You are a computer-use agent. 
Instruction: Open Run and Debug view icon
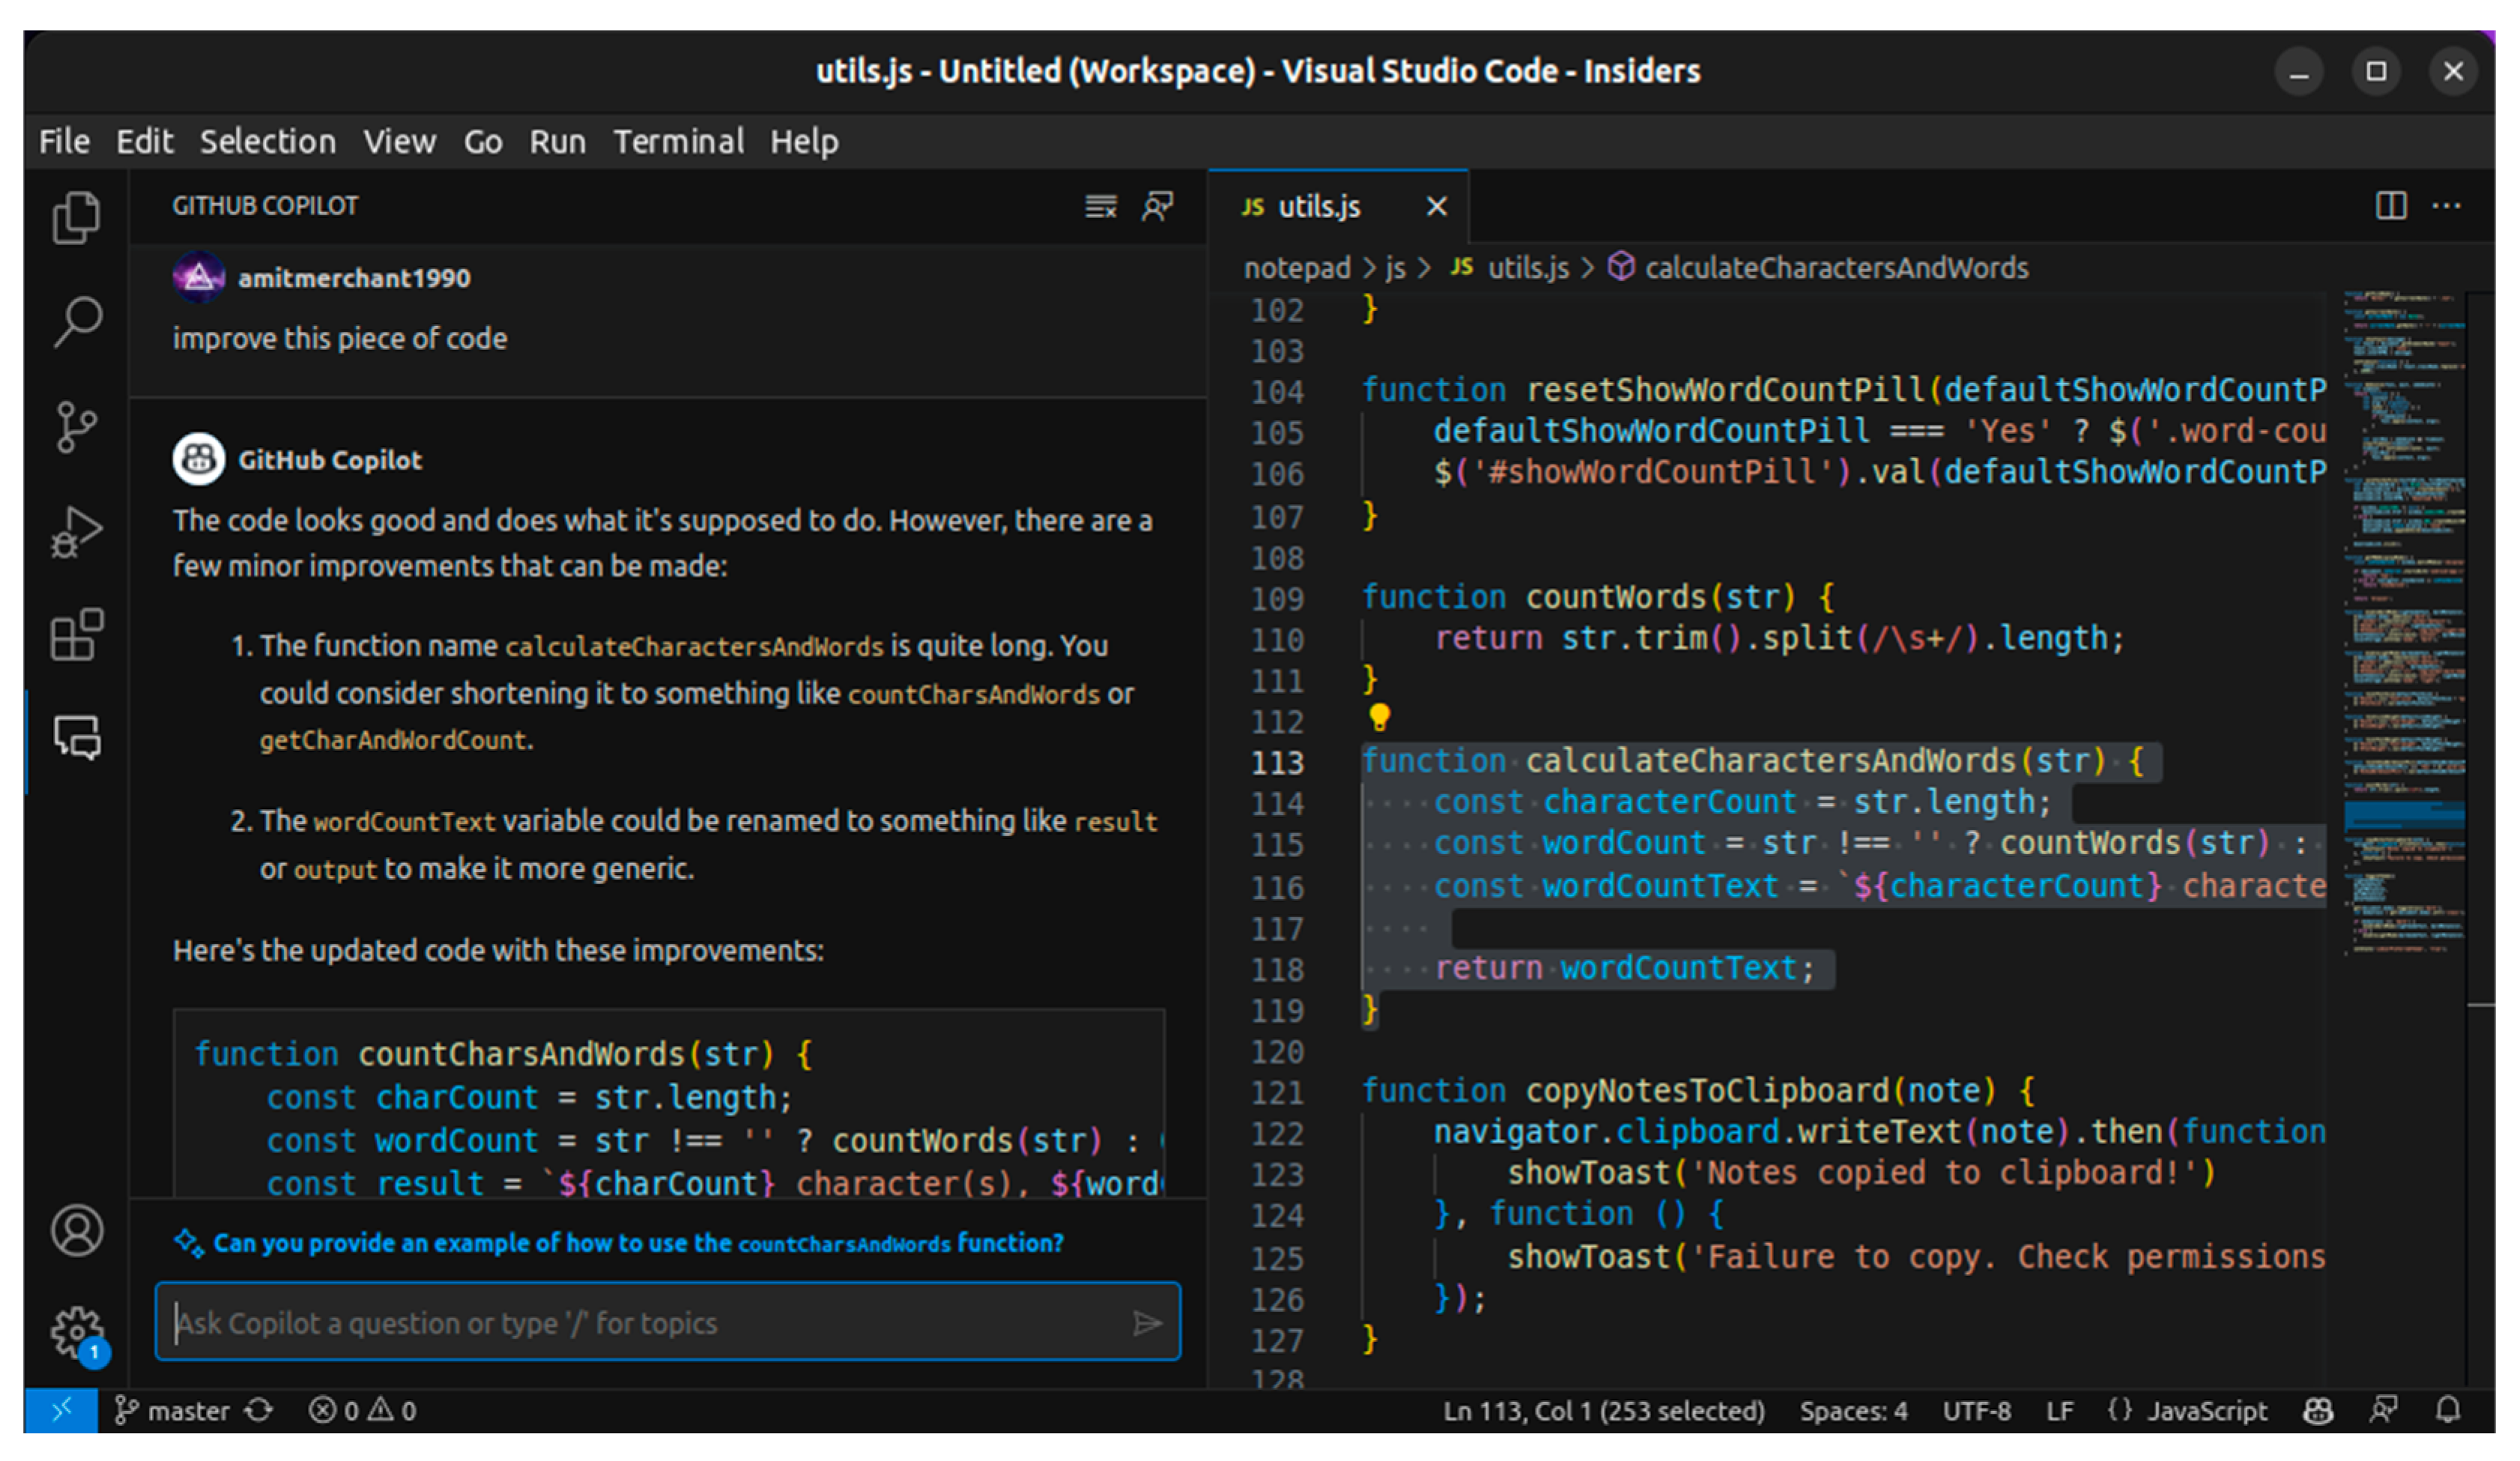[x=76, y=531]
